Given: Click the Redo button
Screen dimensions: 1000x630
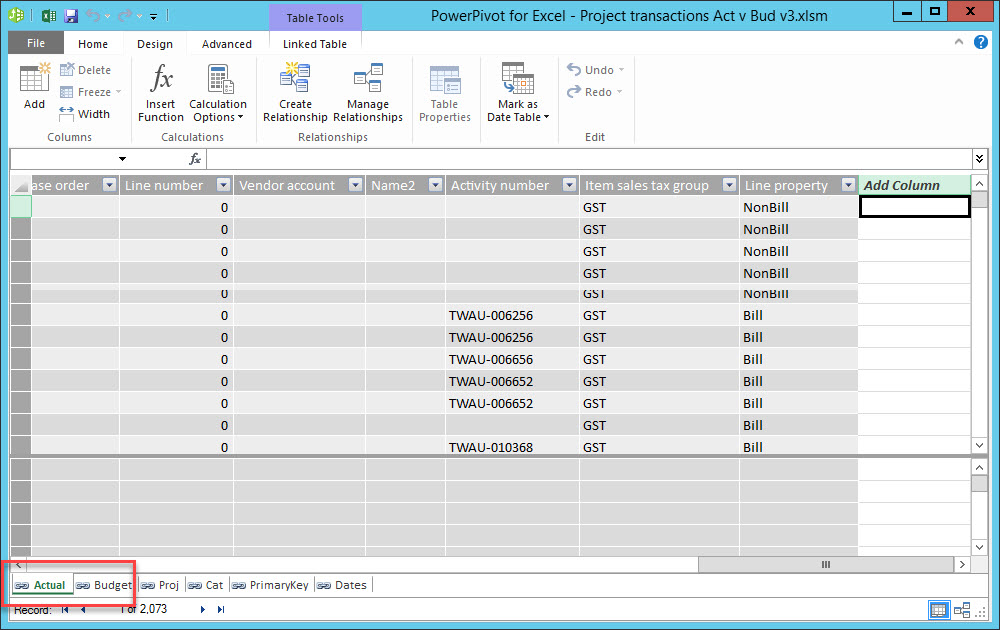Looking at the screenshot, I should [589, 92].
